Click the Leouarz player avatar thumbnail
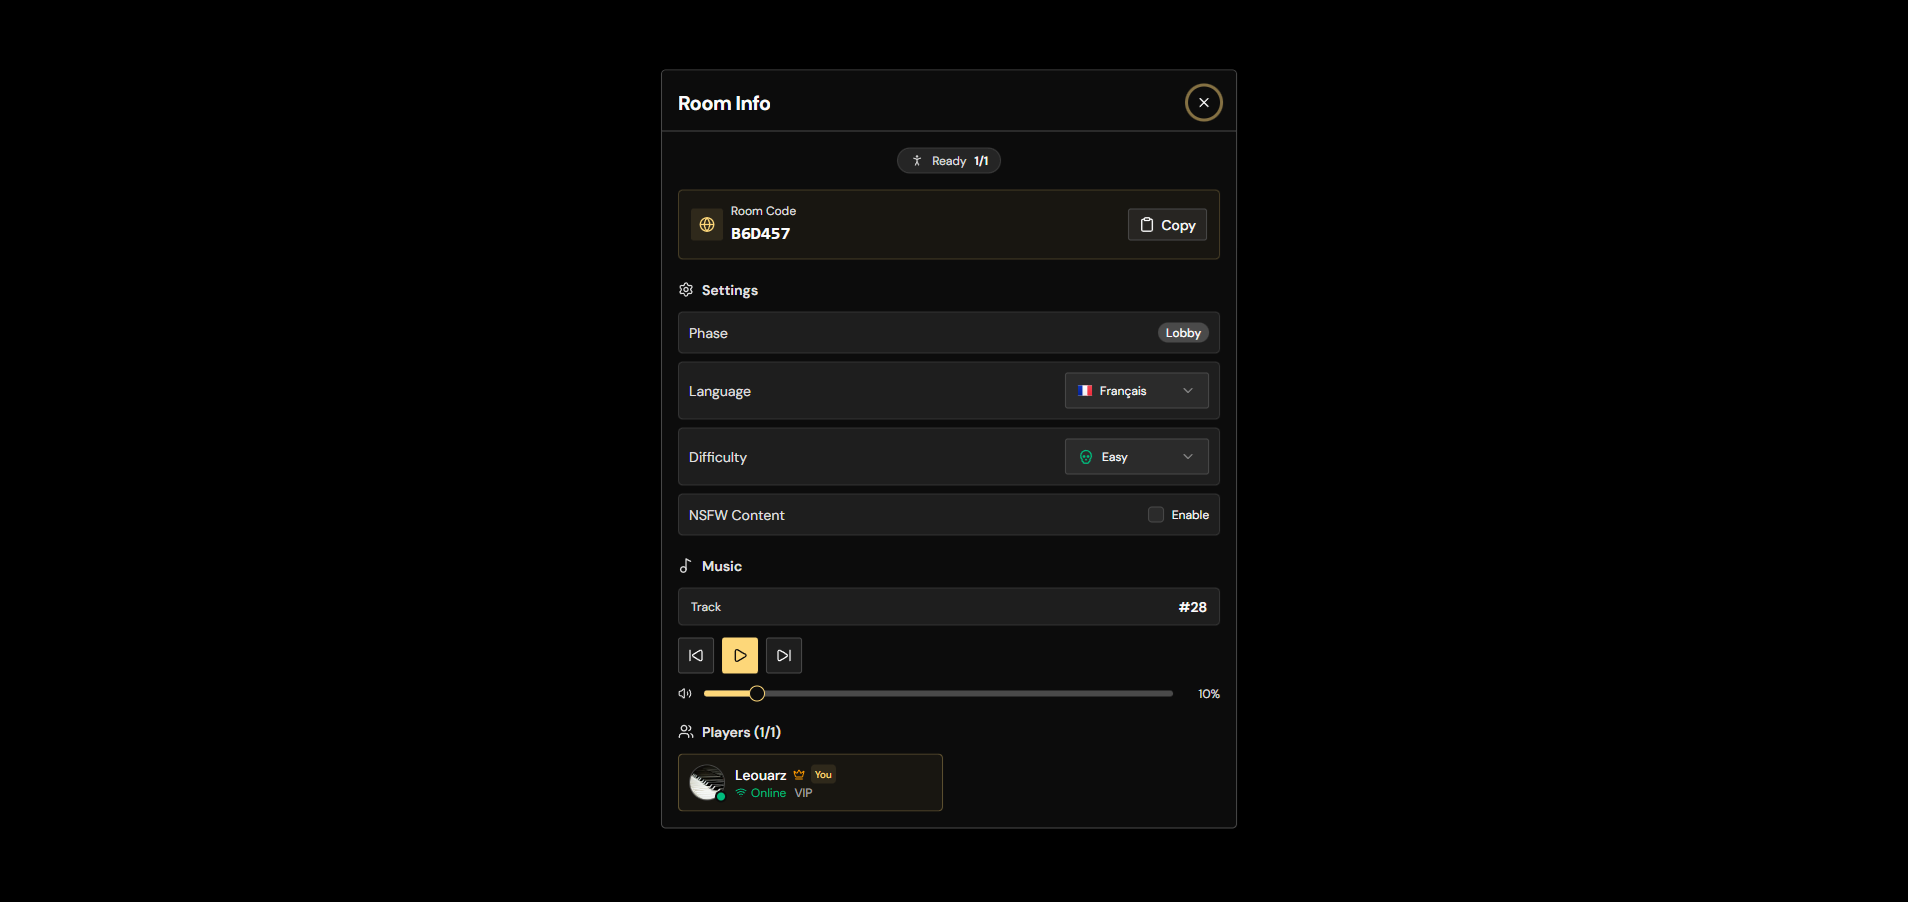 pyautogui.click(x=707, y=782)
